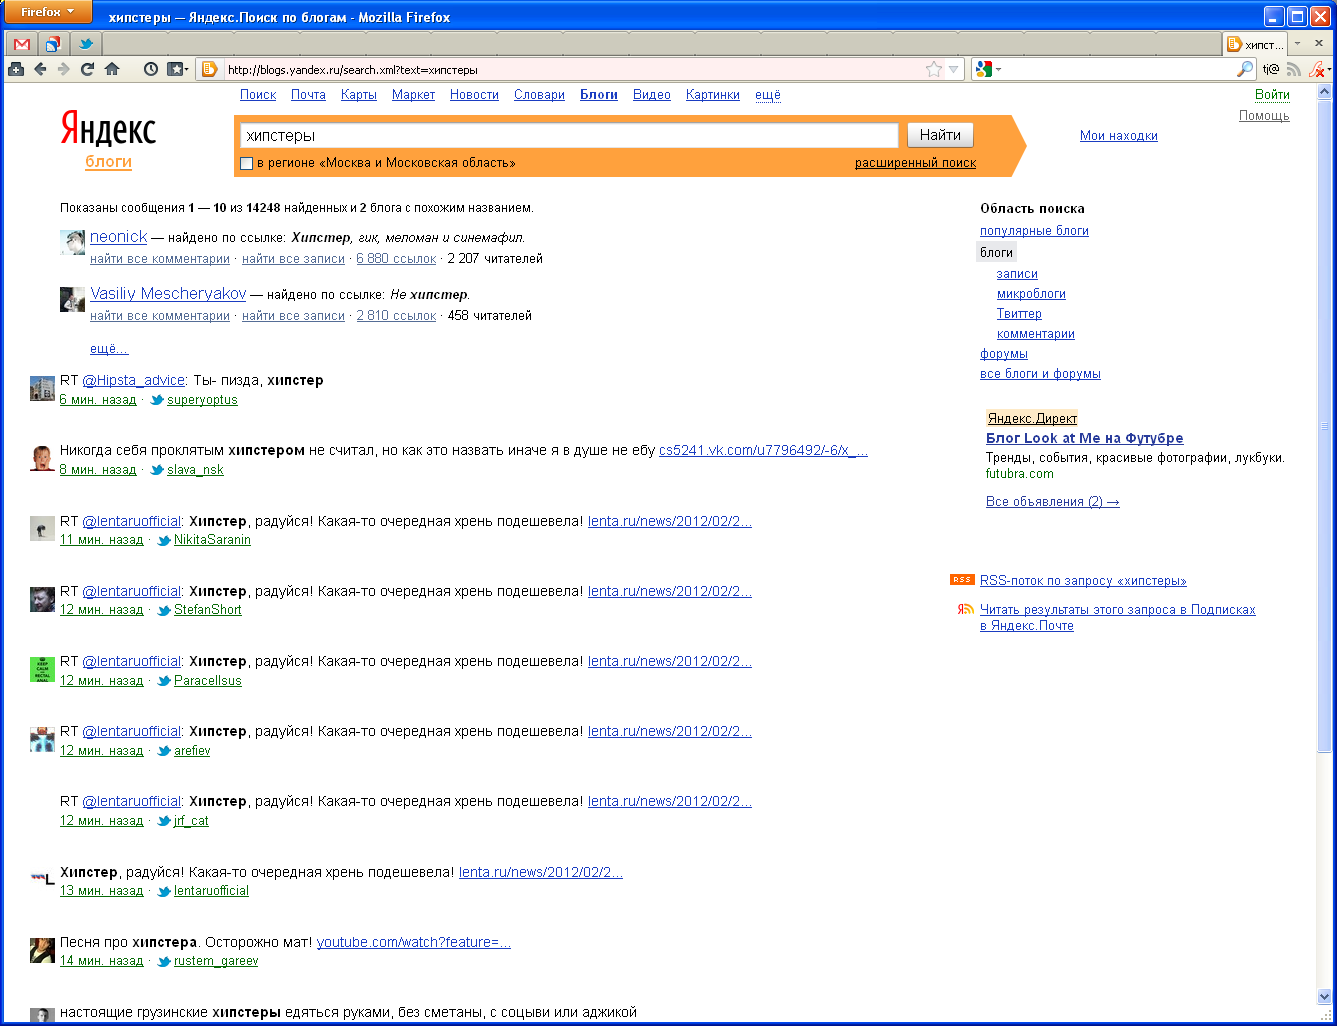Open Yandex Маркет service
The height and width of the screenshot is (1026, 1337).
413,95
